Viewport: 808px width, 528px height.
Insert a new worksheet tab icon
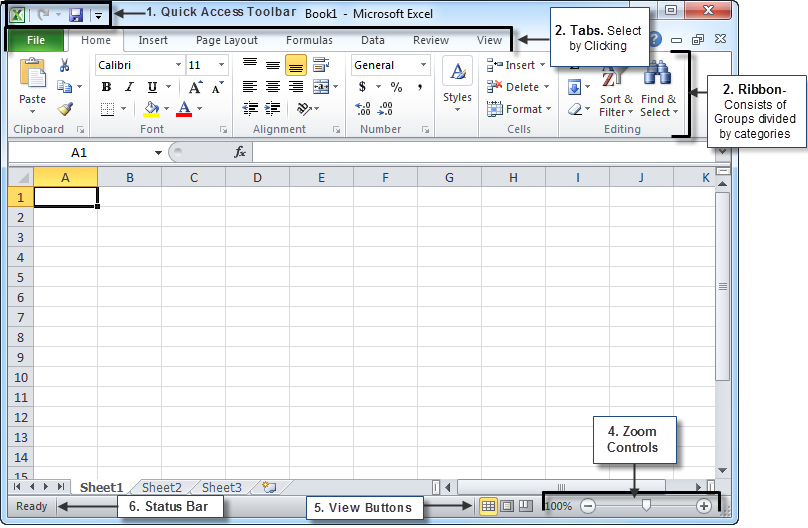pos(270,487)
